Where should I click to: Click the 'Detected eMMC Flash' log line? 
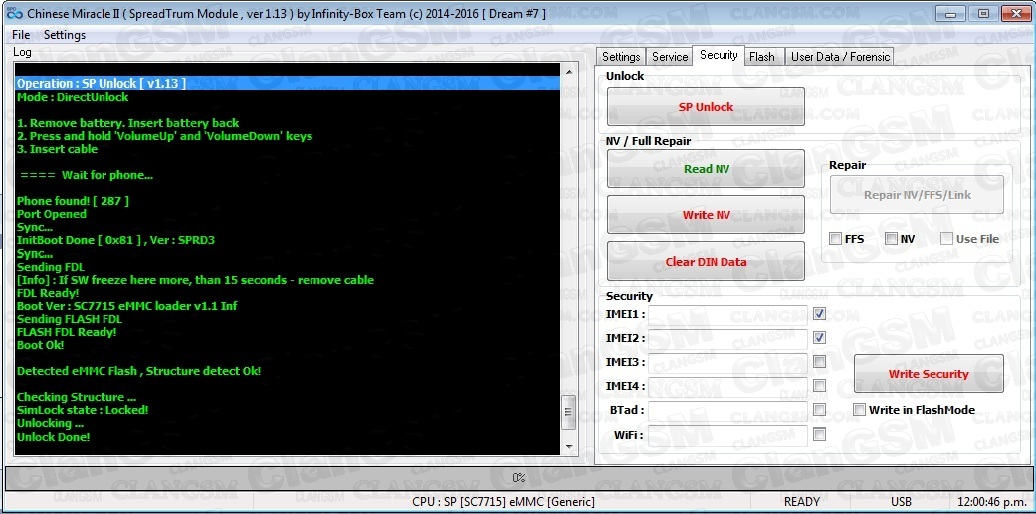click(x=139, y=371)
